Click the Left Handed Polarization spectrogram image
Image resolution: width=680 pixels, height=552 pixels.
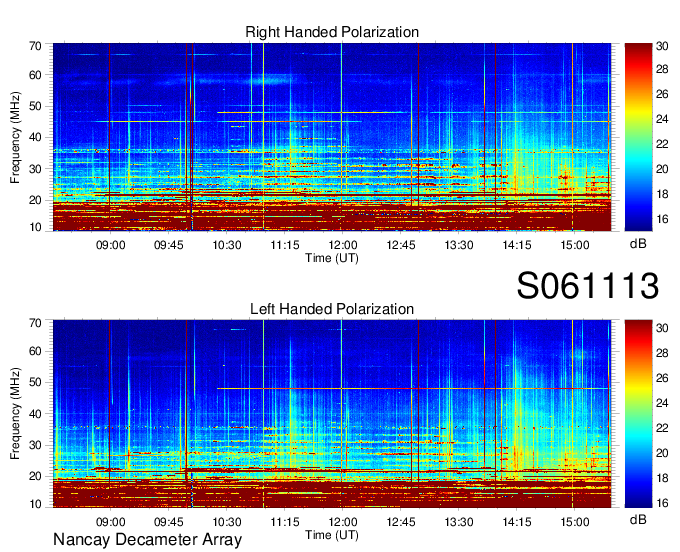(332, 414)
